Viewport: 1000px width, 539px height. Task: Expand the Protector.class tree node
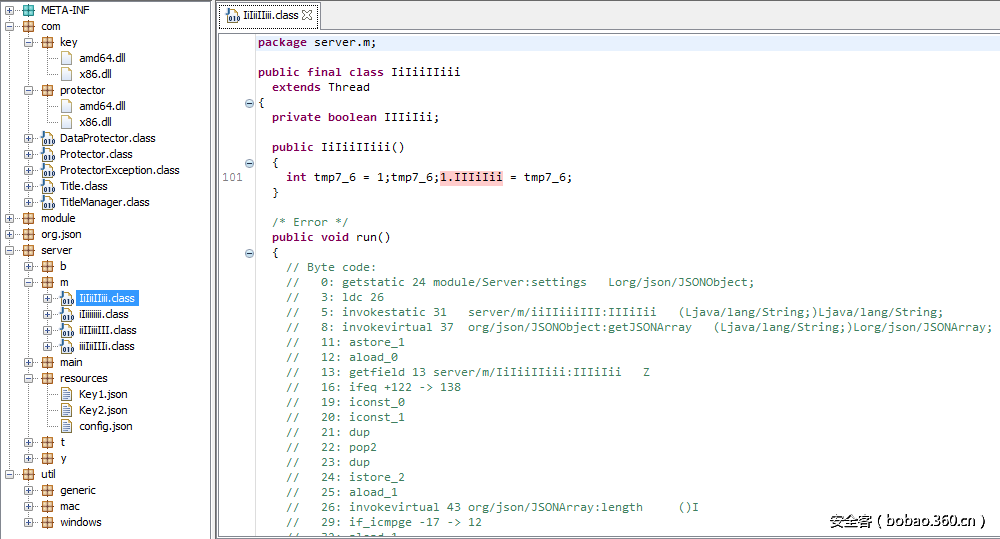pos(29,154)
